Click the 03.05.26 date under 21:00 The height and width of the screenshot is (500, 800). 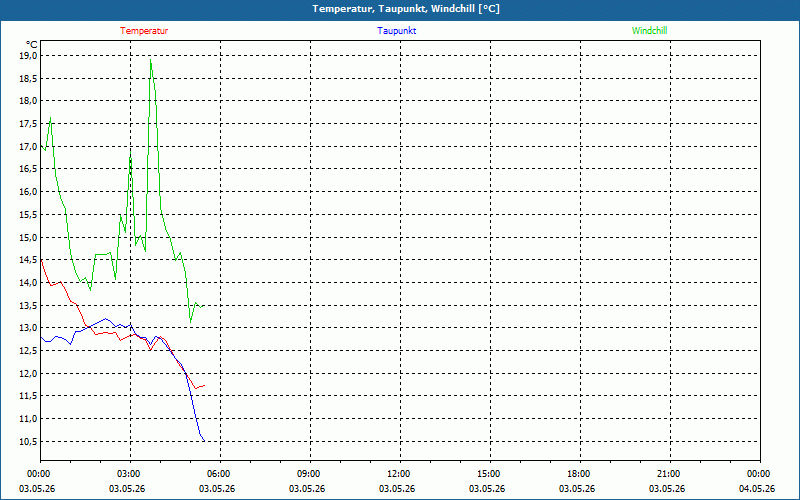(667, 489)
